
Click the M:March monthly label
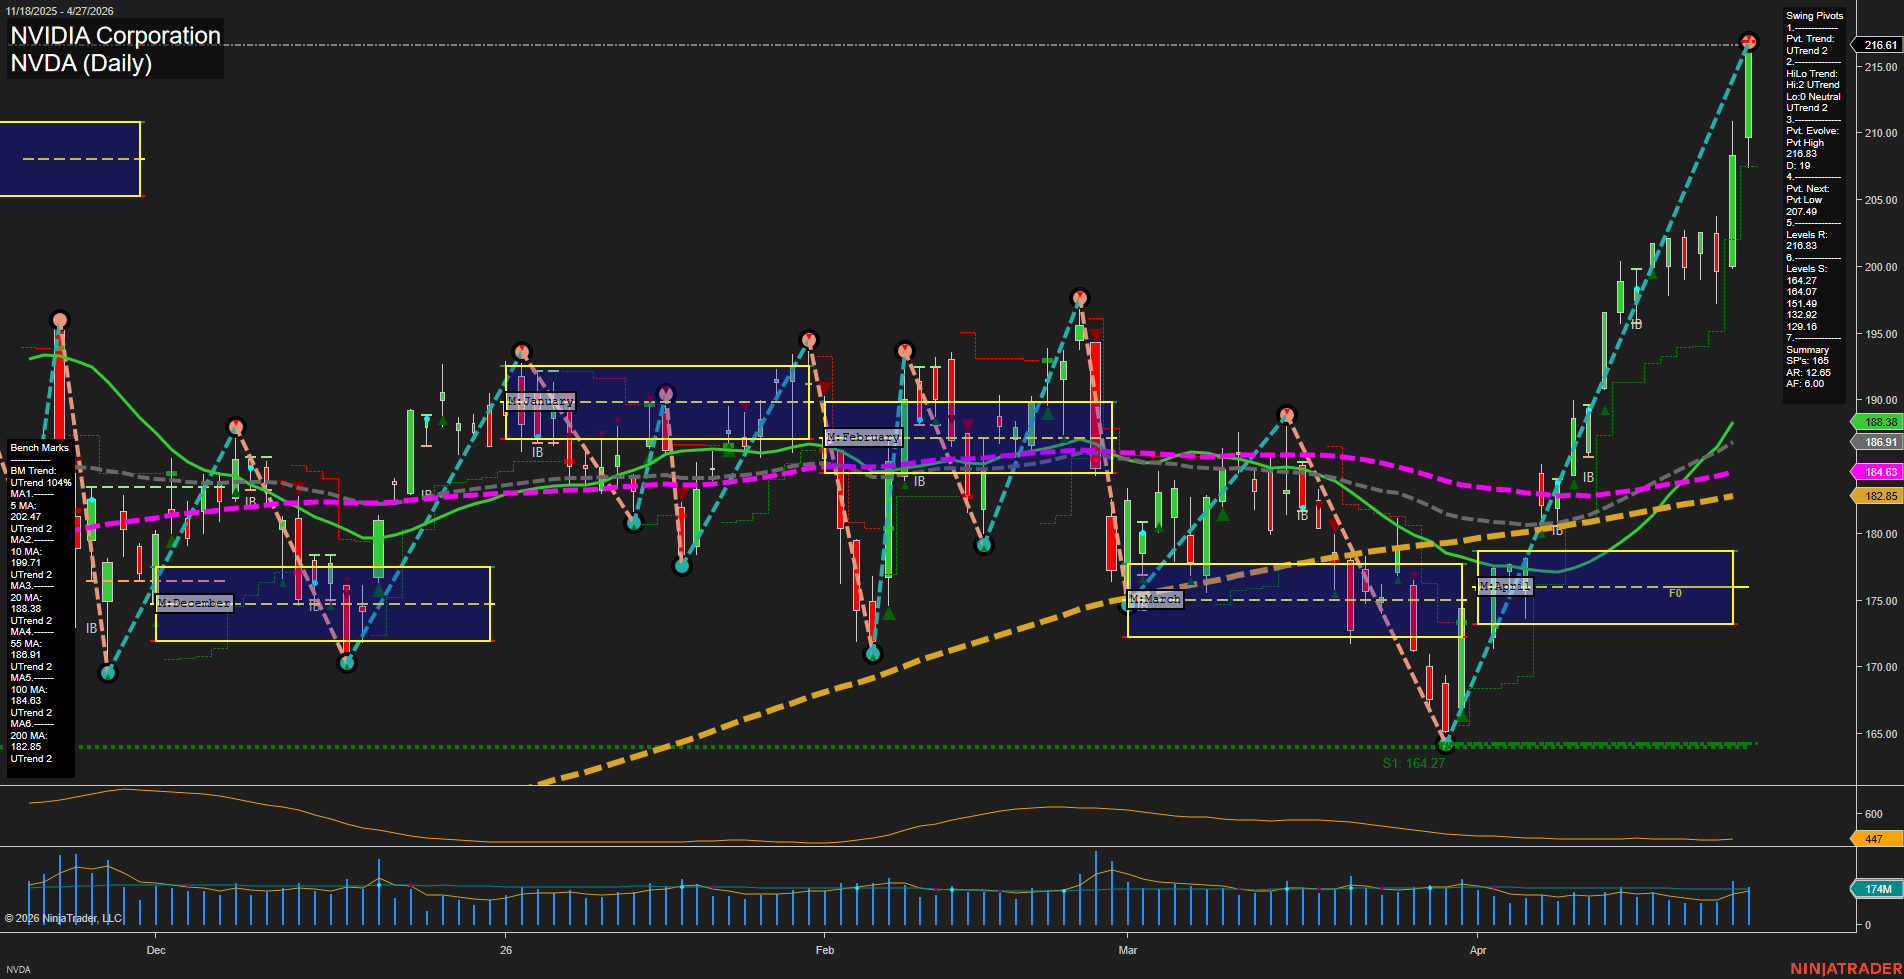coord(1155,599)
